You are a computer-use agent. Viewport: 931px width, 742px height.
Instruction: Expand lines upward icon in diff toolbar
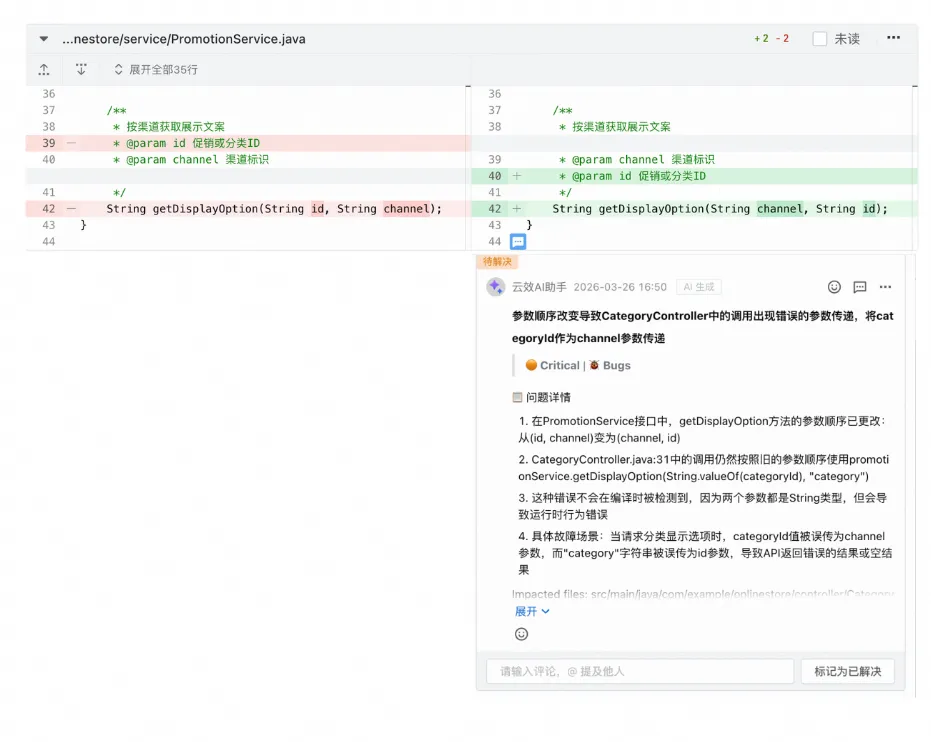click(44, 69)
